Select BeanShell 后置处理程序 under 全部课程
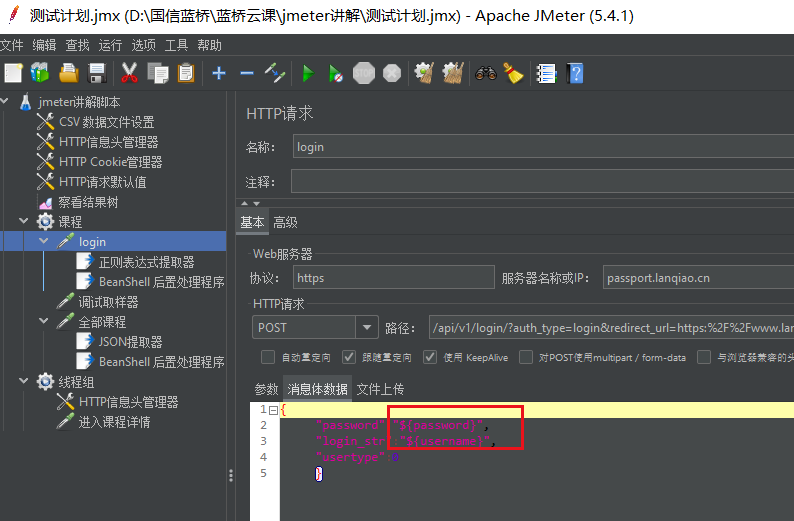The image size is (794, 521). pyautogui.click(x=162, y=362)
